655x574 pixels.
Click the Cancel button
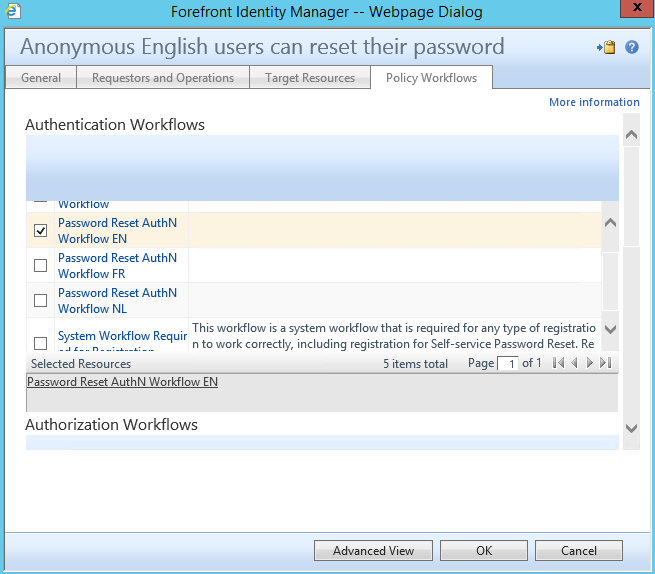579,551
